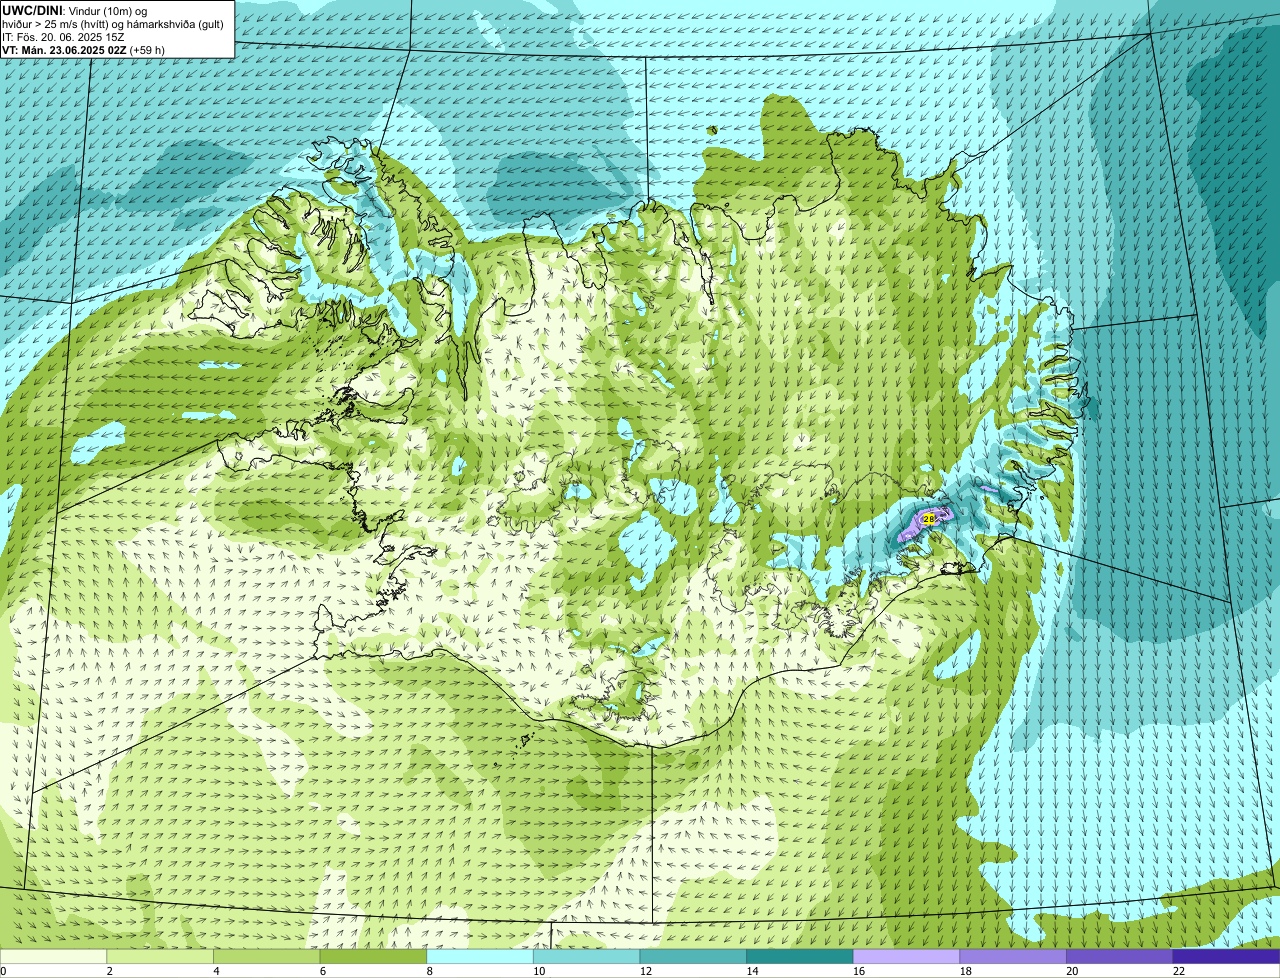This screenshot has height=978, width=1280.
Task: Select the 18–20 m/s purple legend swatch
Action: 1013,956
